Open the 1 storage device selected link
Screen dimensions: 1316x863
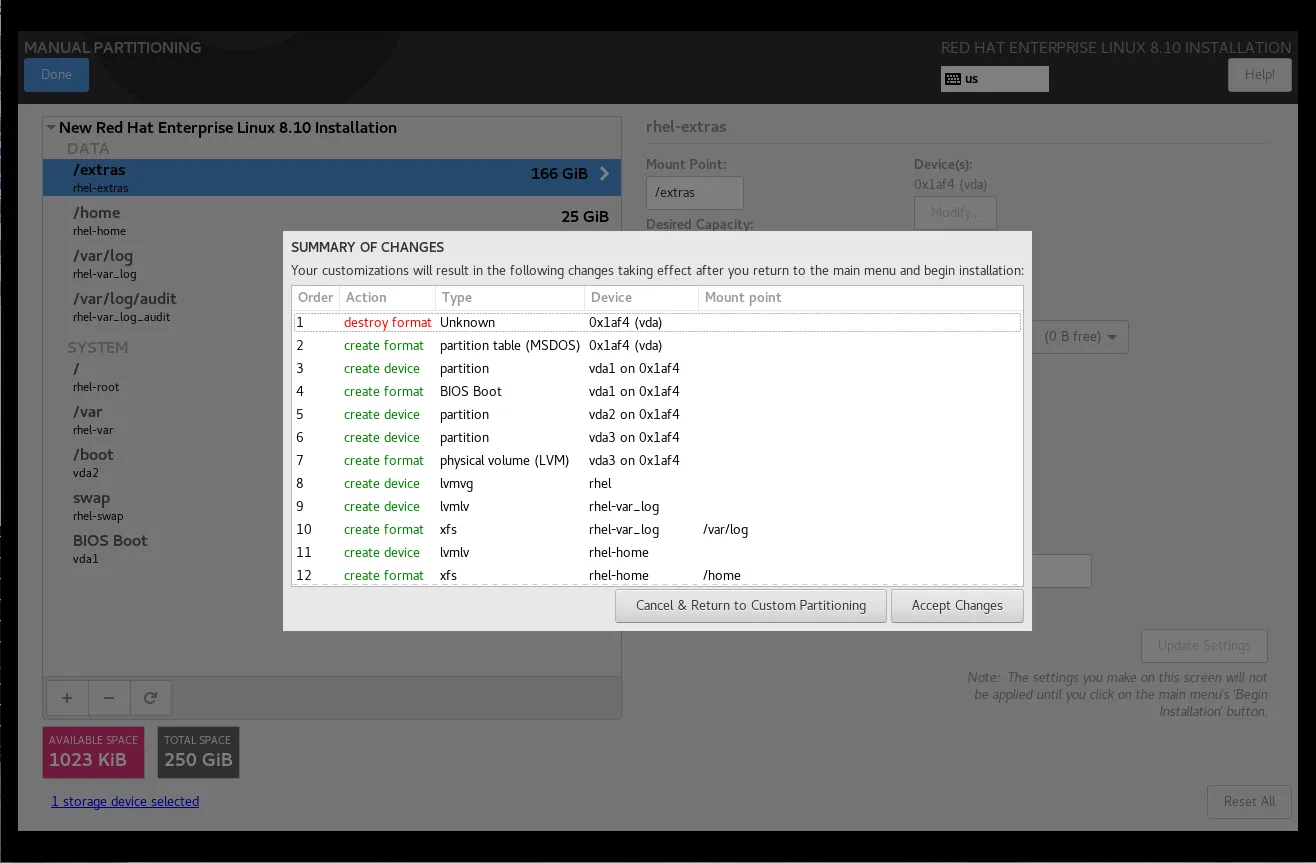pyautogui.click(x=125, y=801)
